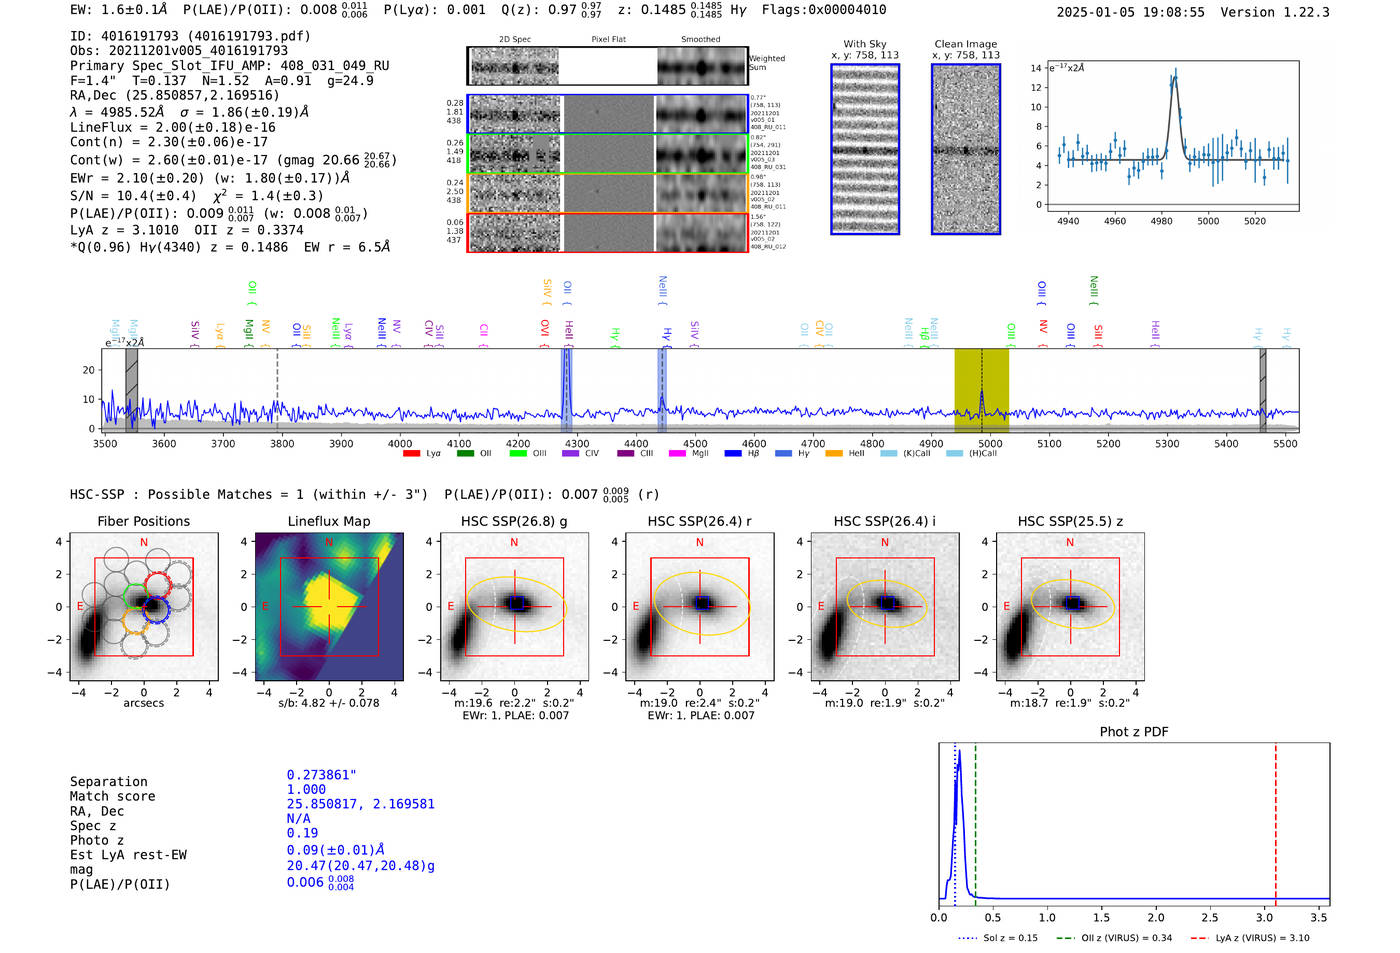Click the blue shaded band near 4280

click(x=567, y=390)
